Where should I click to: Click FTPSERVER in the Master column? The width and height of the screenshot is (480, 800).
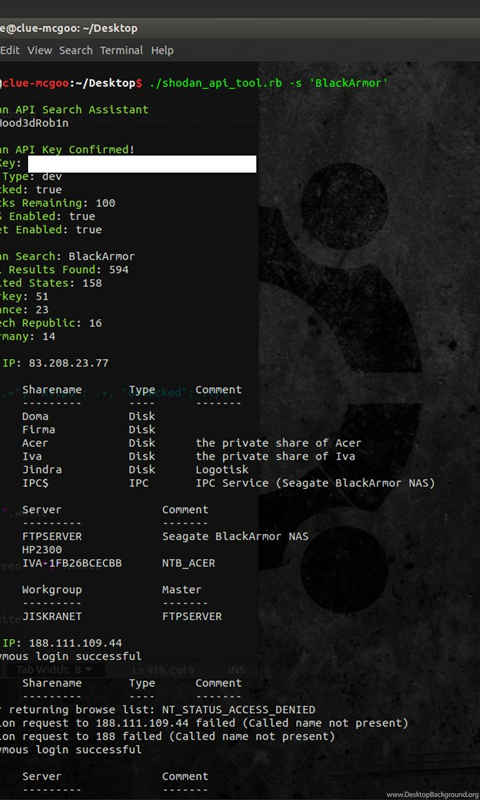pyautogui.click(x=192, y=616)
